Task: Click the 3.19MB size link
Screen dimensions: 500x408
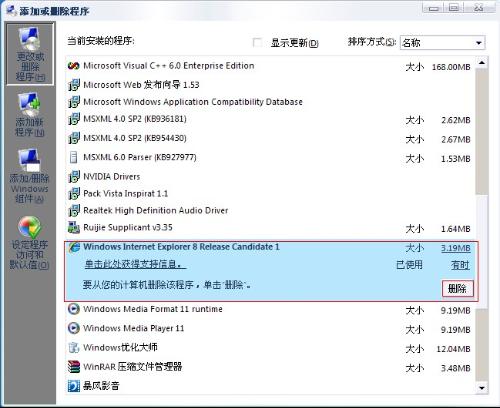Action: [x=456, y=248]
